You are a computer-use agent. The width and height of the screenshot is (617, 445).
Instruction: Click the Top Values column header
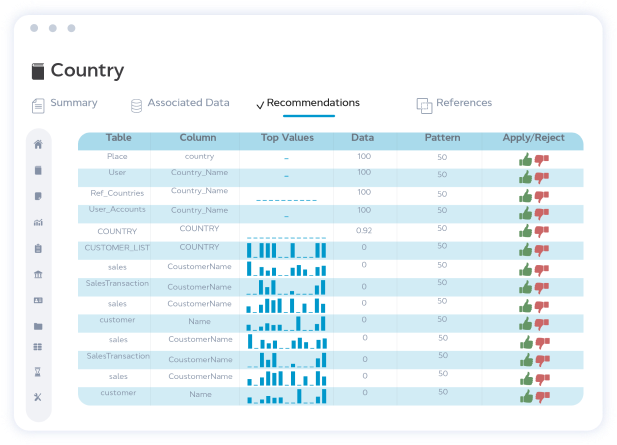coord(287,137)
